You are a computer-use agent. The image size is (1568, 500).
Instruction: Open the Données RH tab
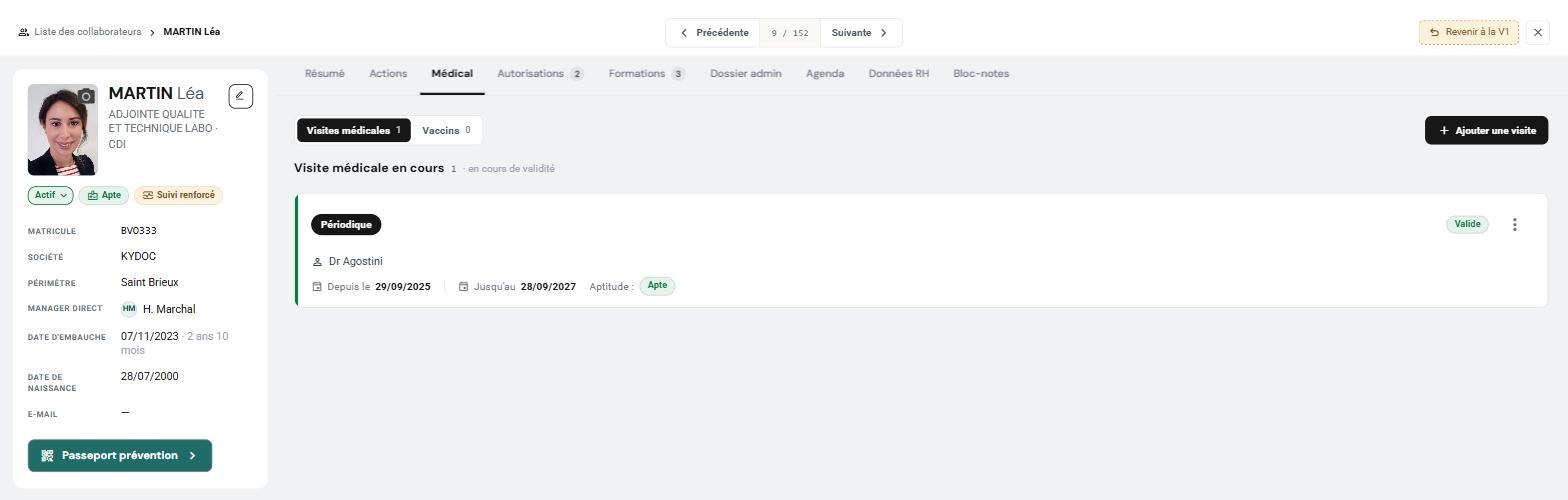click(x=898, y=74)
